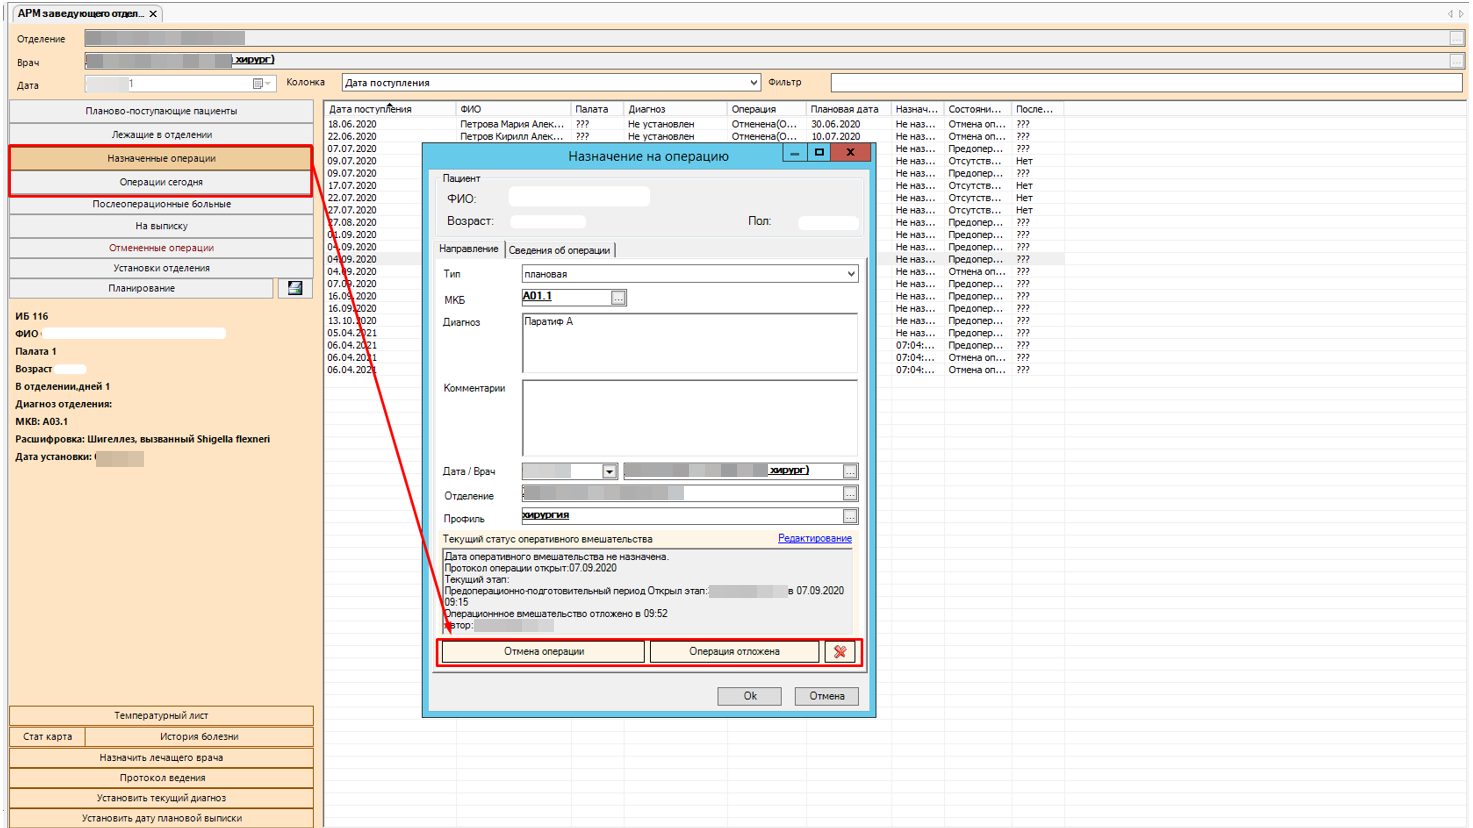
Task: Open the На выписку list
Action: click(x=161, y=226)
